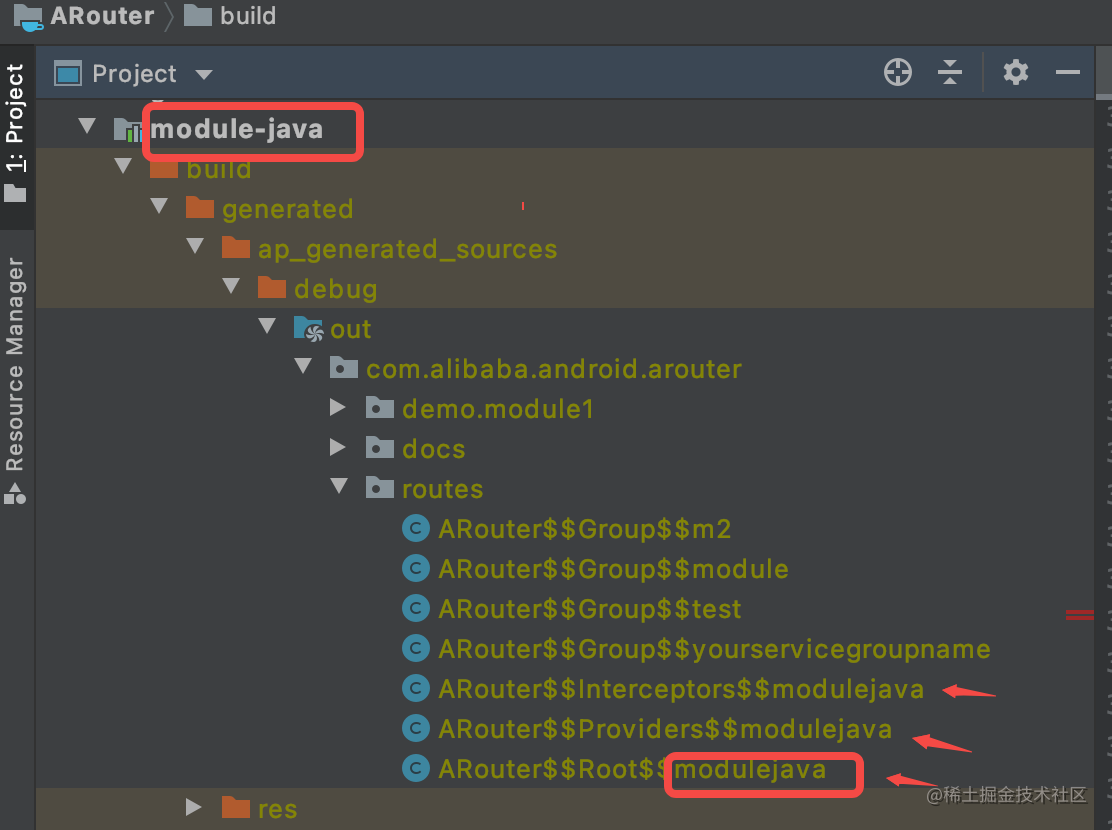Open the Project panel settings gear
The height and width of the screenshot is (830, 1112).
[1016, 72]
